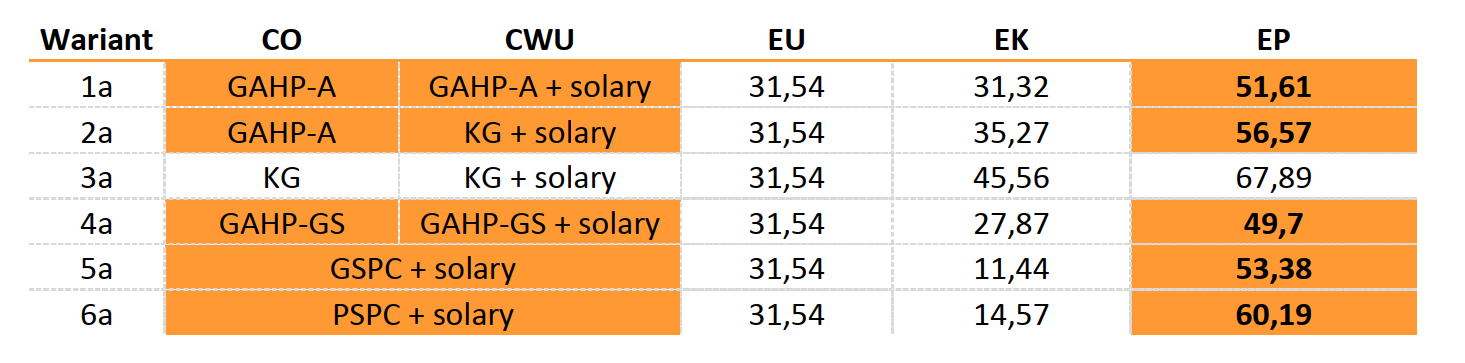Screen dimensions: 1465x363
Task: Select the KG + solary cell in row 2a
Action: (540, 132)
